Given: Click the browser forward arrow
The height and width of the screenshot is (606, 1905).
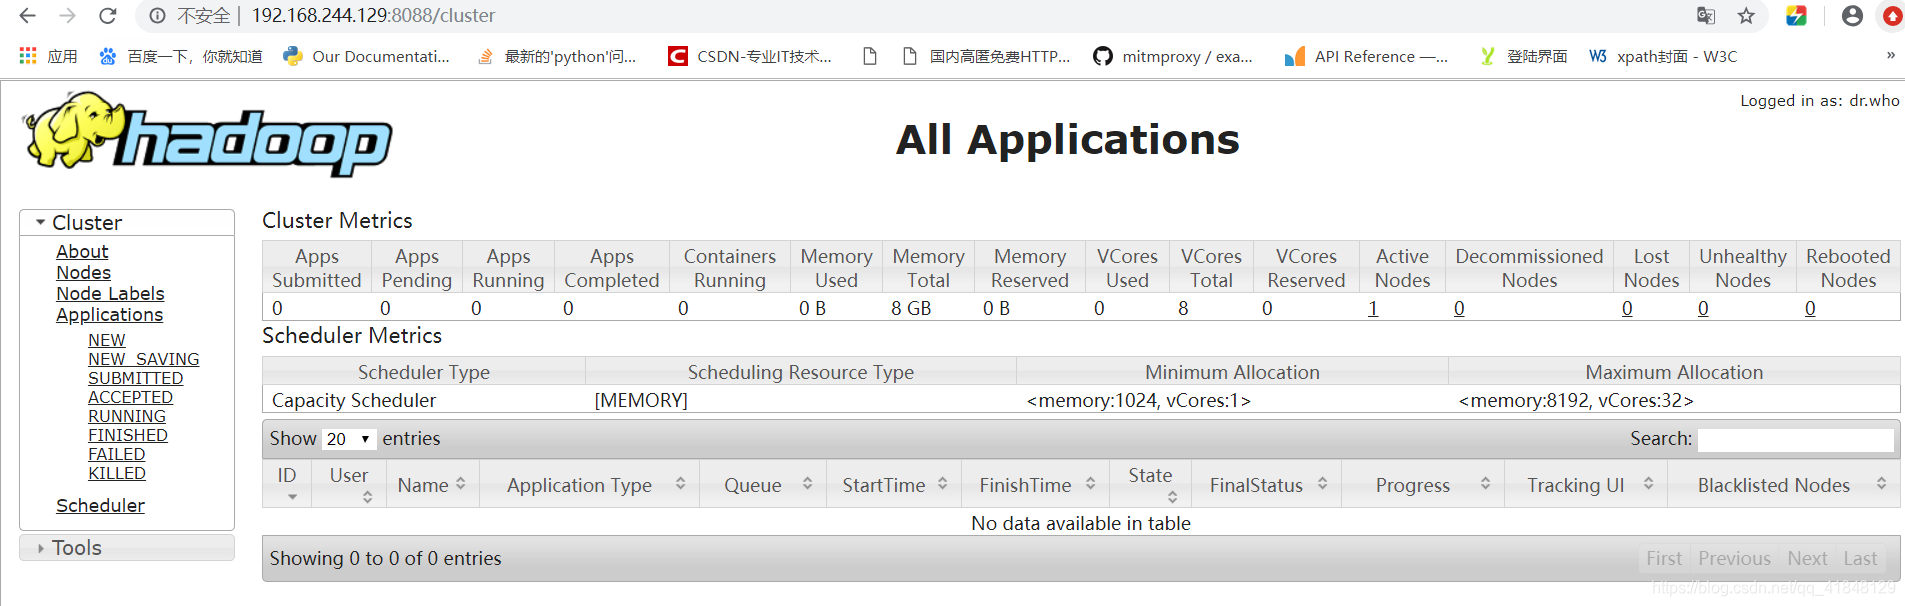Looking at the screenshot, I should pos(67,16).
